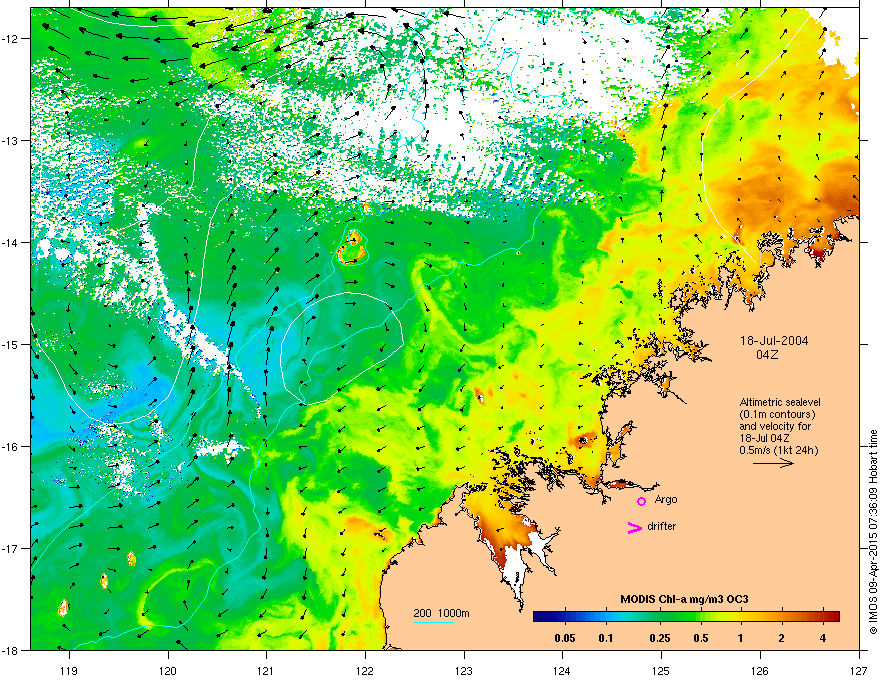
Task: Click the cyan 200 1000m contour line sample
Action: 434,622
